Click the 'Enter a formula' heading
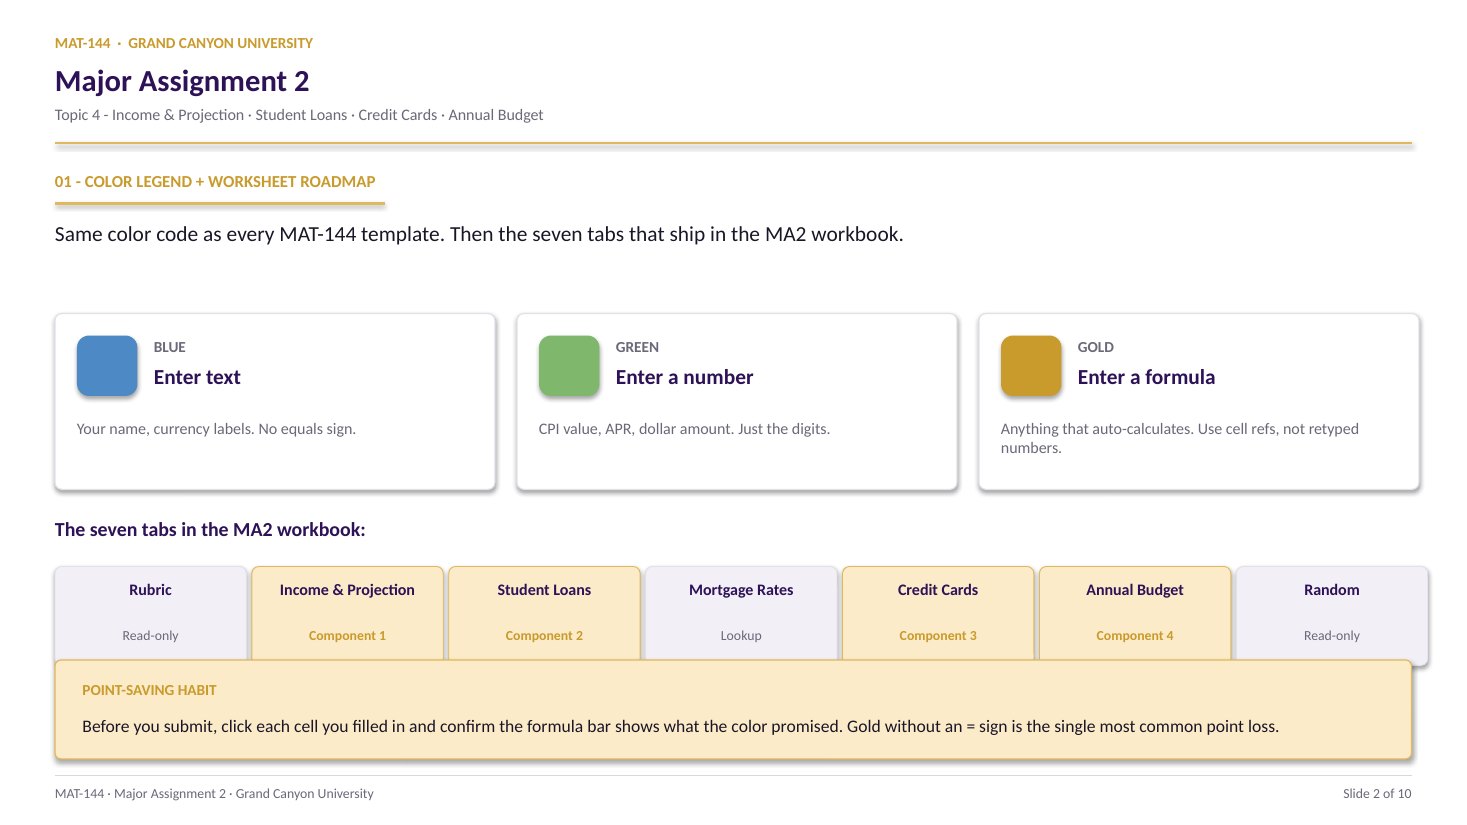The image size is (1467, 825). [1146, 377]
